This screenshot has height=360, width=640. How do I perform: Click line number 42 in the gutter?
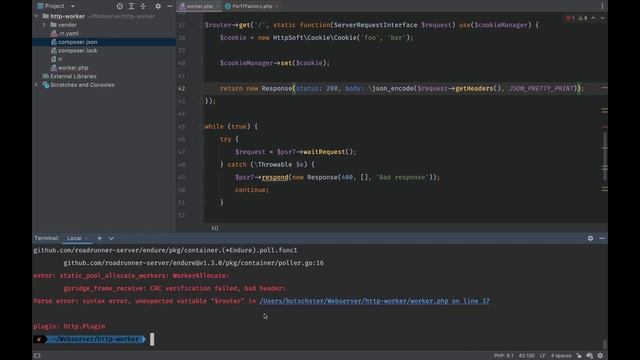click(x=182, y=88)
